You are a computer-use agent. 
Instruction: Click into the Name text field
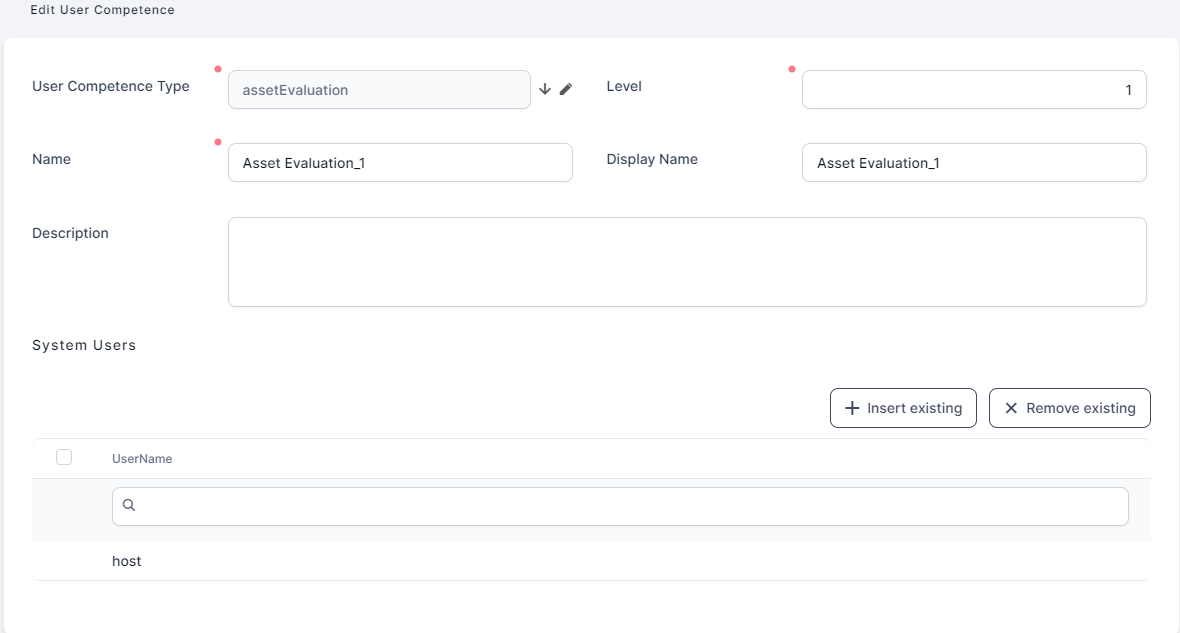400,163
